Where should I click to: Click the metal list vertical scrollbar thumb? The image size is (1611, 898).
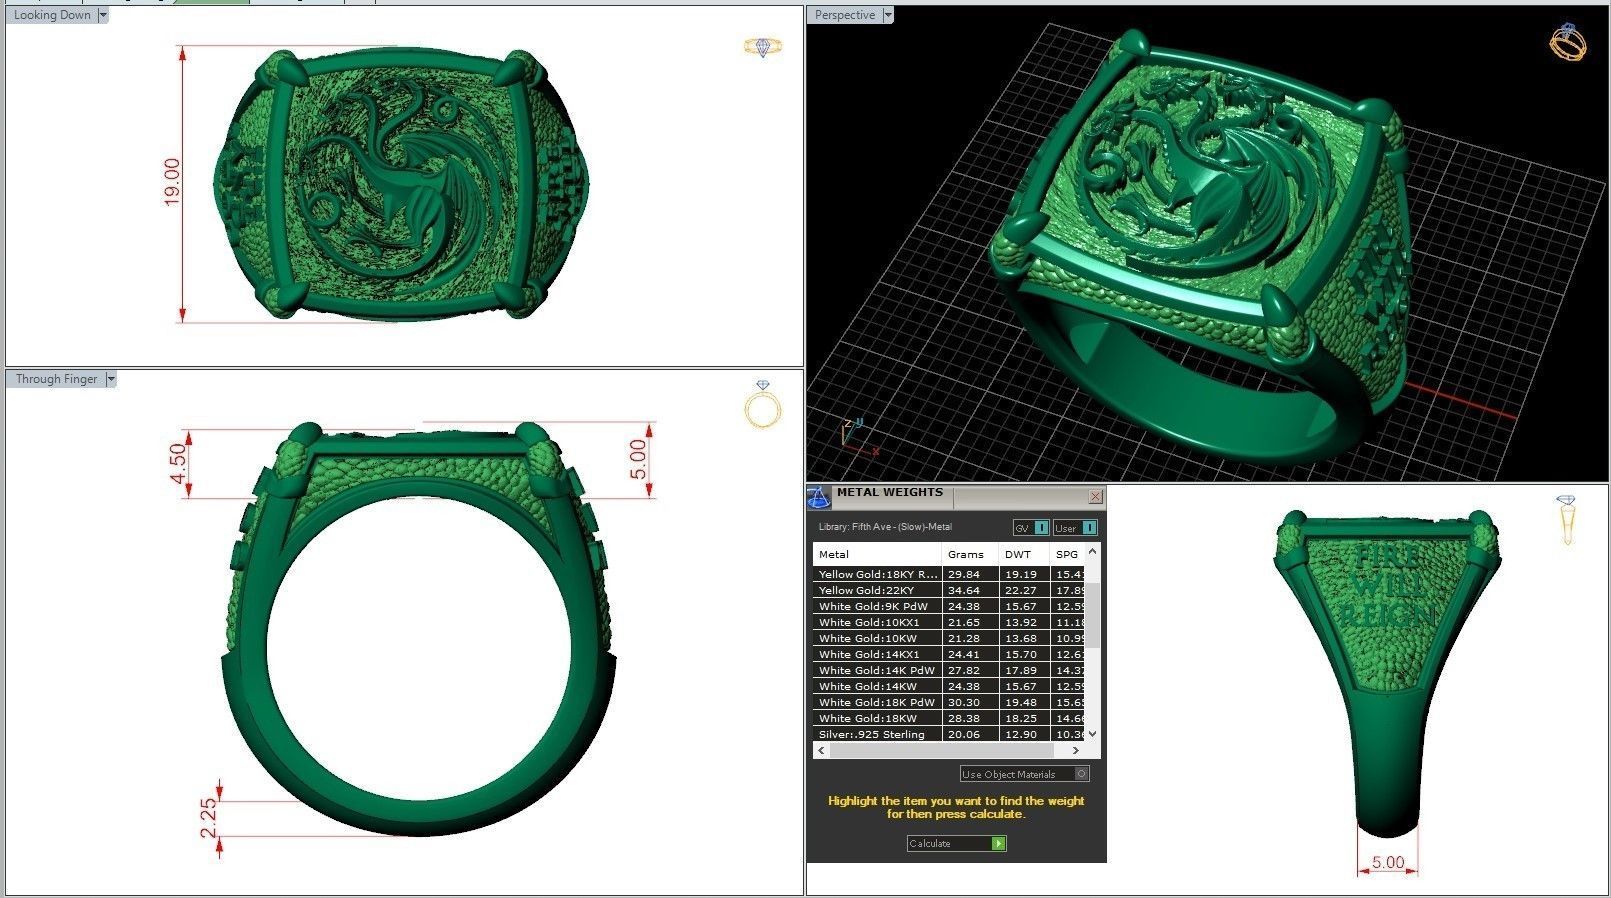(1092, 615)
